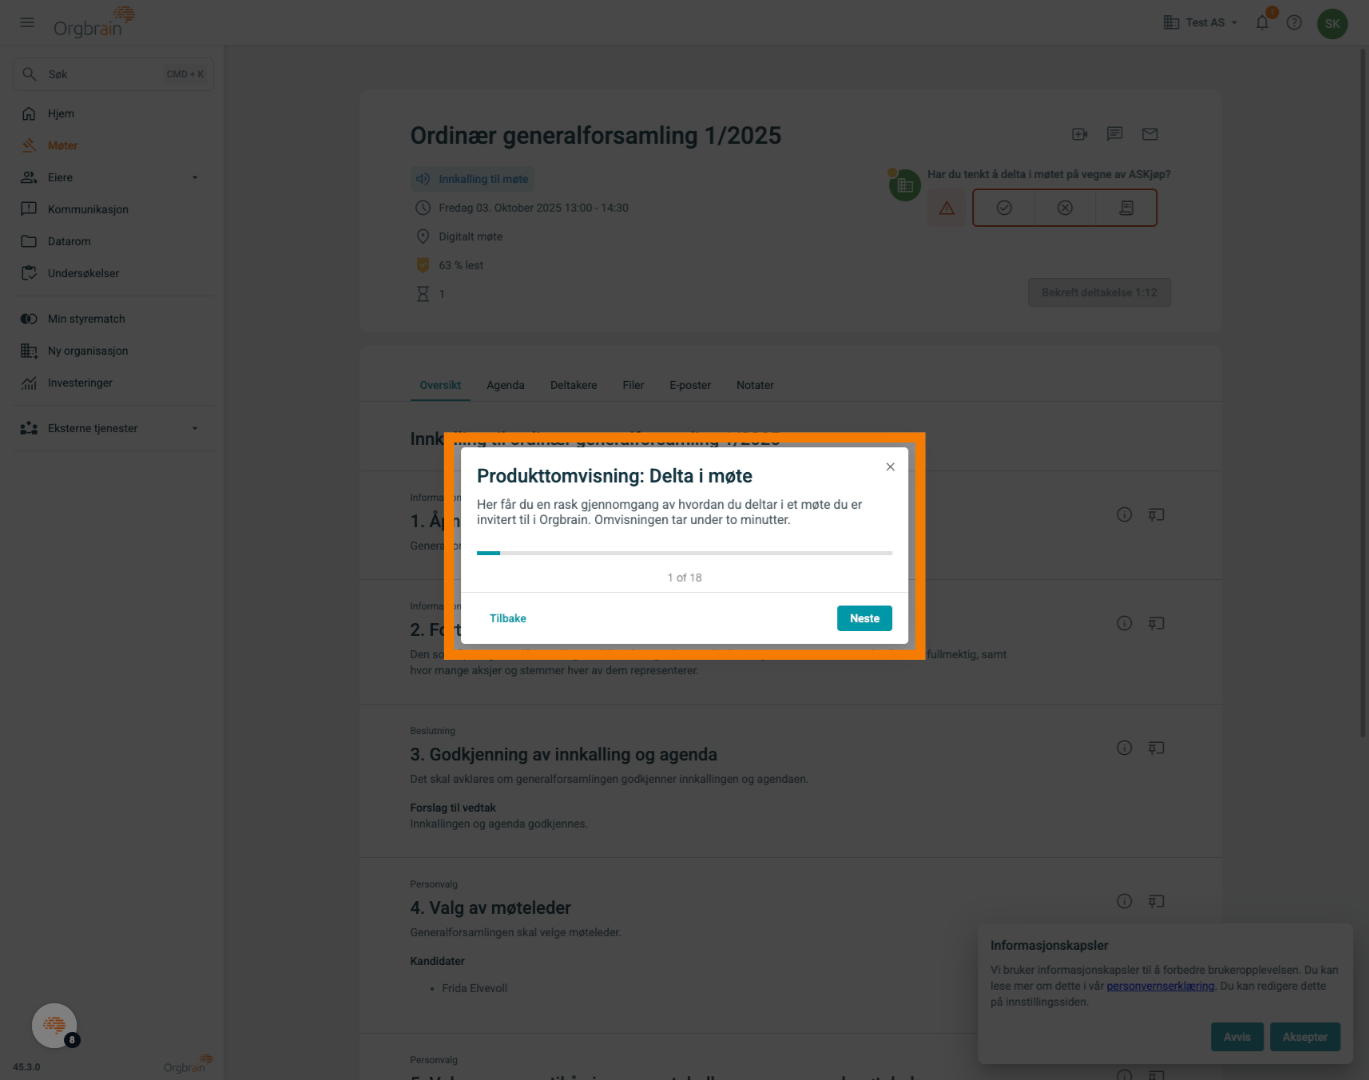The image size is (1369, 1080).
Task: Expand the Eiere sidebar submenu
Action: point(195,178)
